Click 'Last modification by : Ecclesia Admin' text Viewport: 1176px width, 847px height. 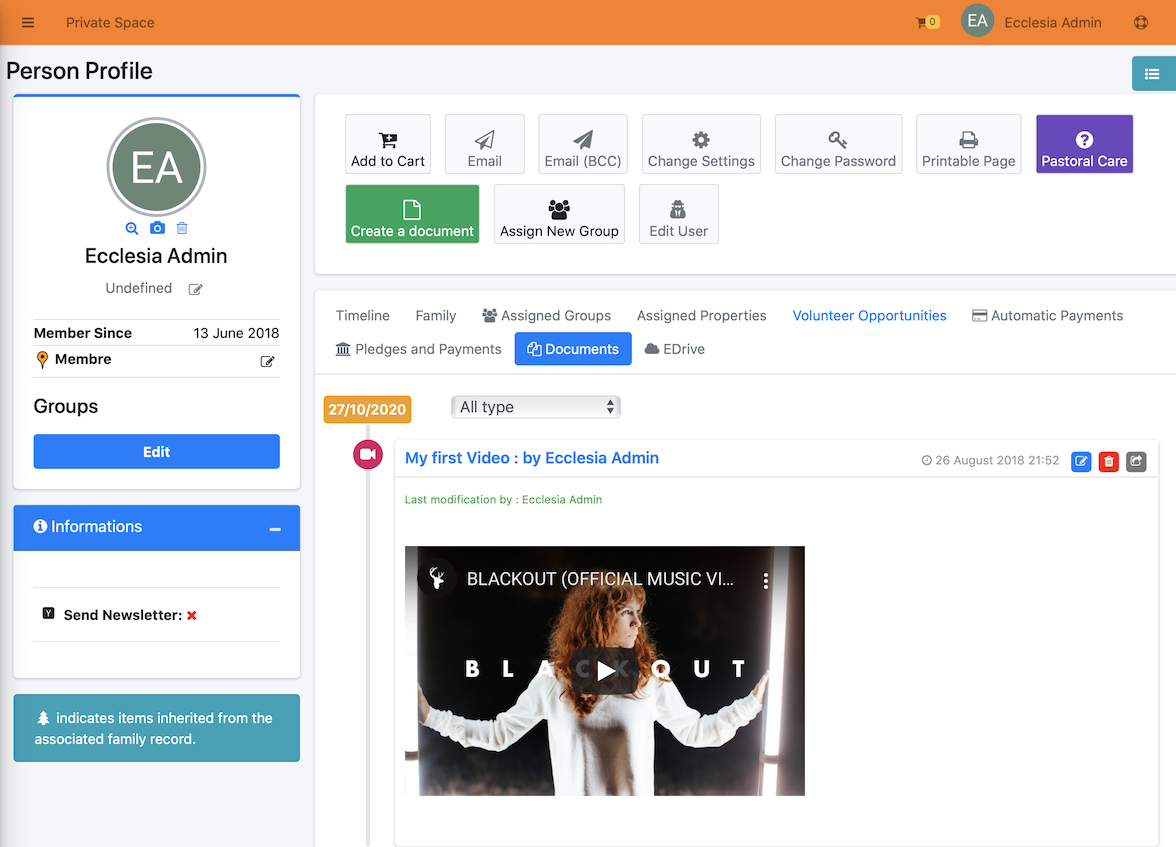(503, 500)
